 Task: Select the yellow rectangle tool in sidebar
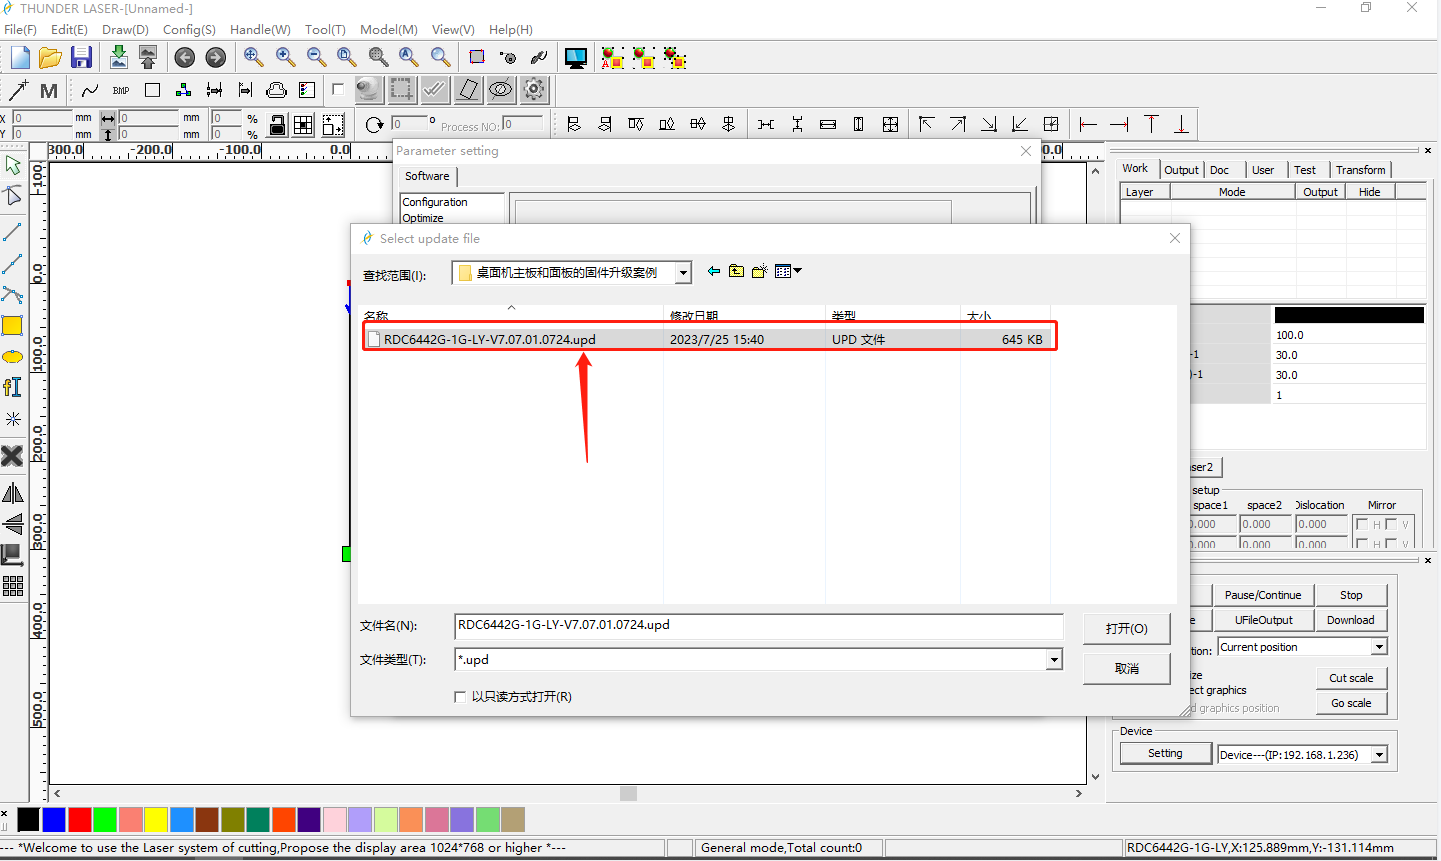tap(12, 325)
